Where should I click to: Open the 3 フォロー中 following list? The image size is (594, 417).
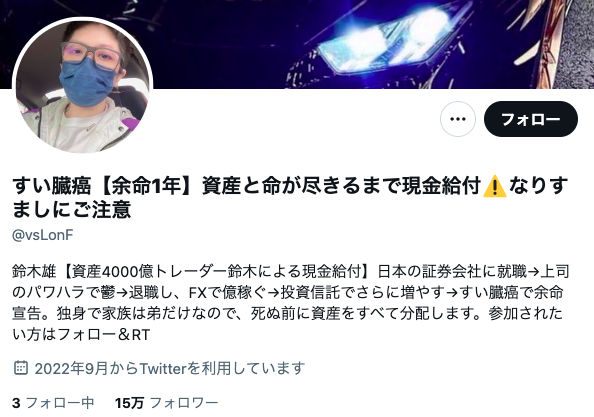tap(53, 403)
